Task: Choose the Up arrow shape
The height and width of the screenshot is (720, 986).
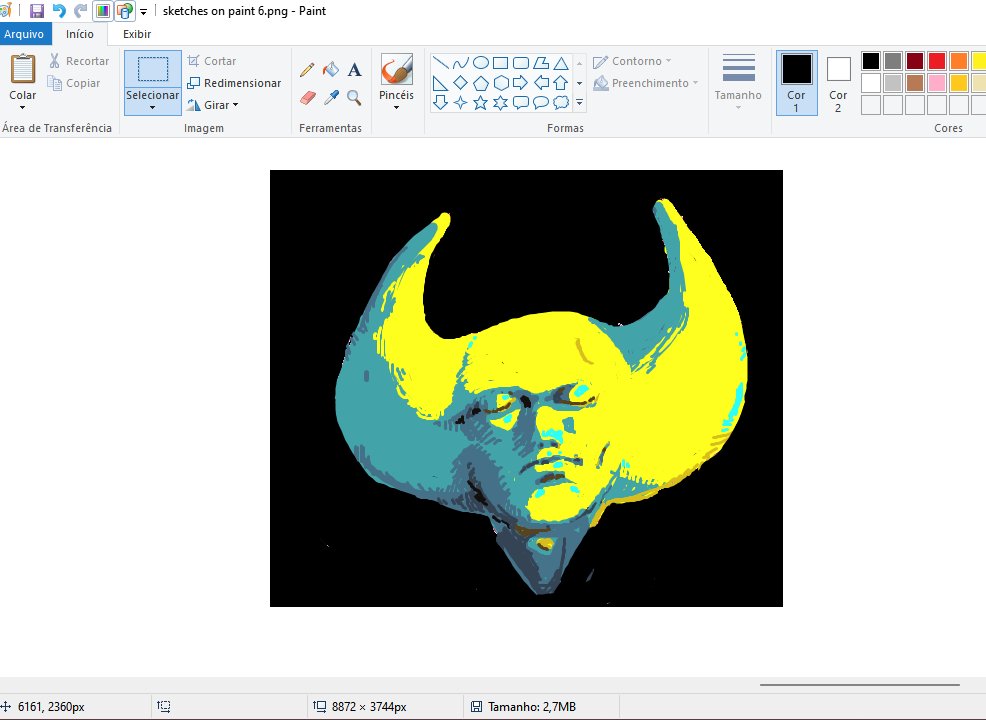Action: point(561,83)
